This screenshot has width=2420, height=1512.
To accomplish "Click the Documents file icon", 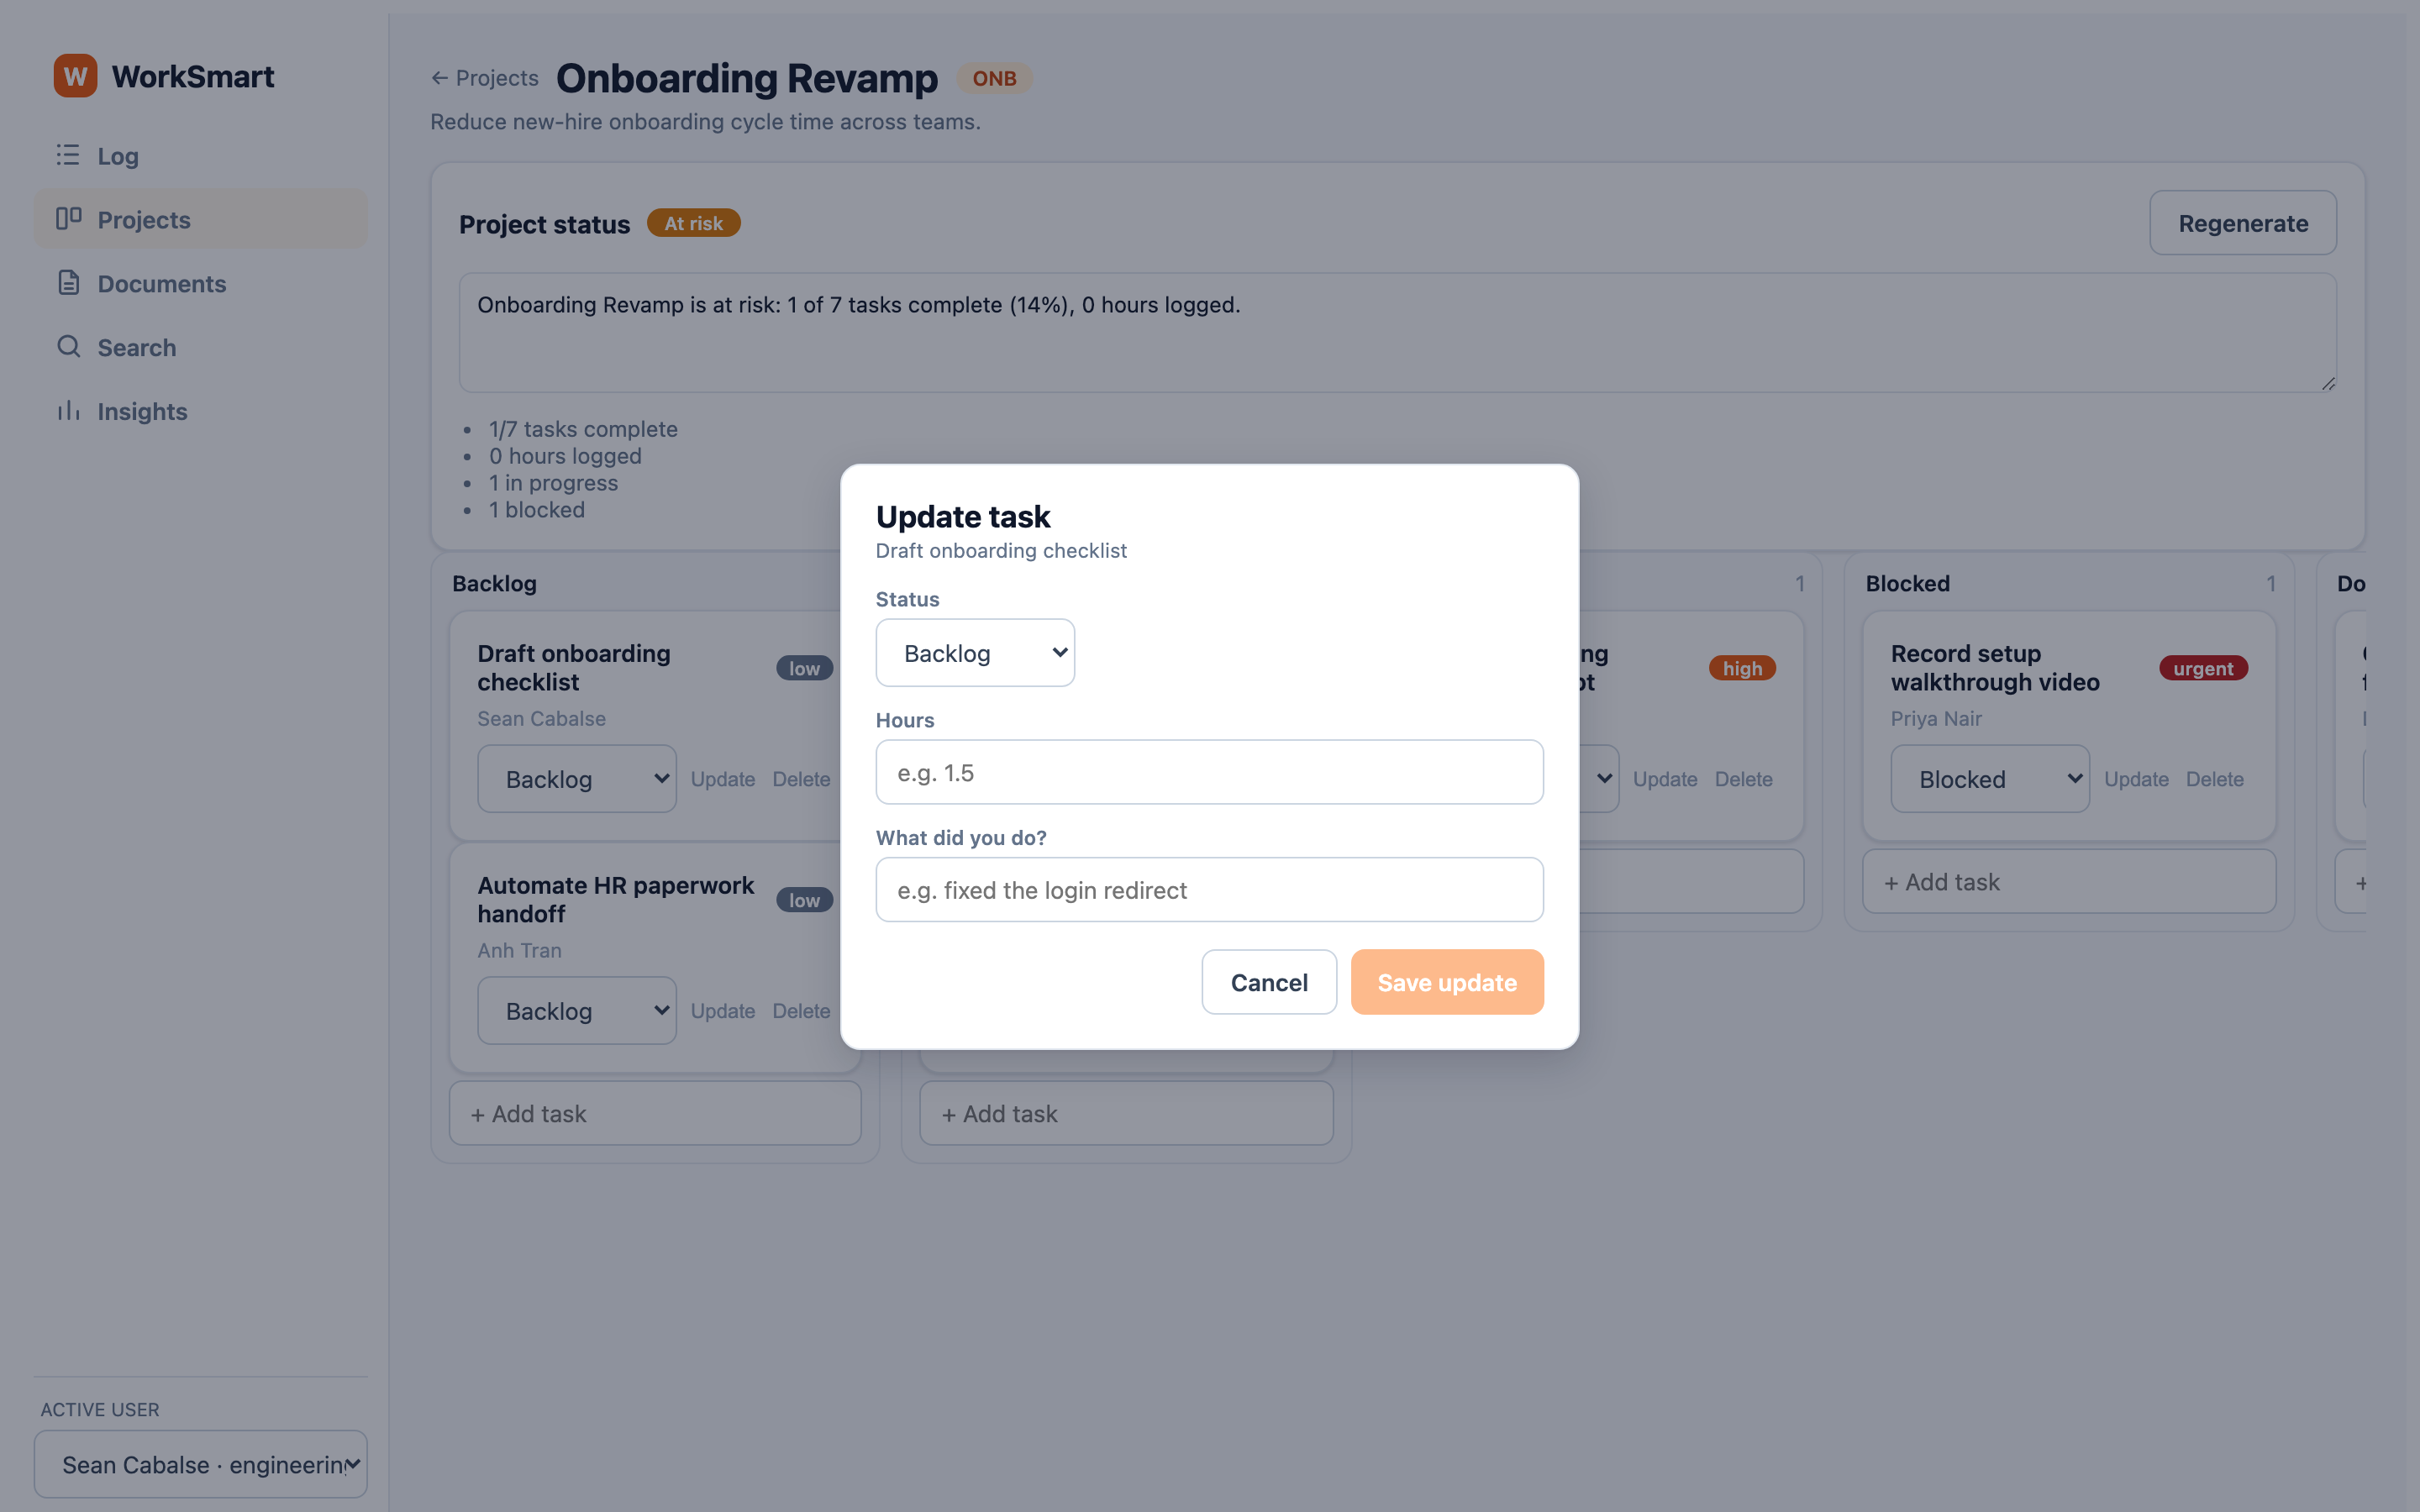I will [x=68, y=283].
